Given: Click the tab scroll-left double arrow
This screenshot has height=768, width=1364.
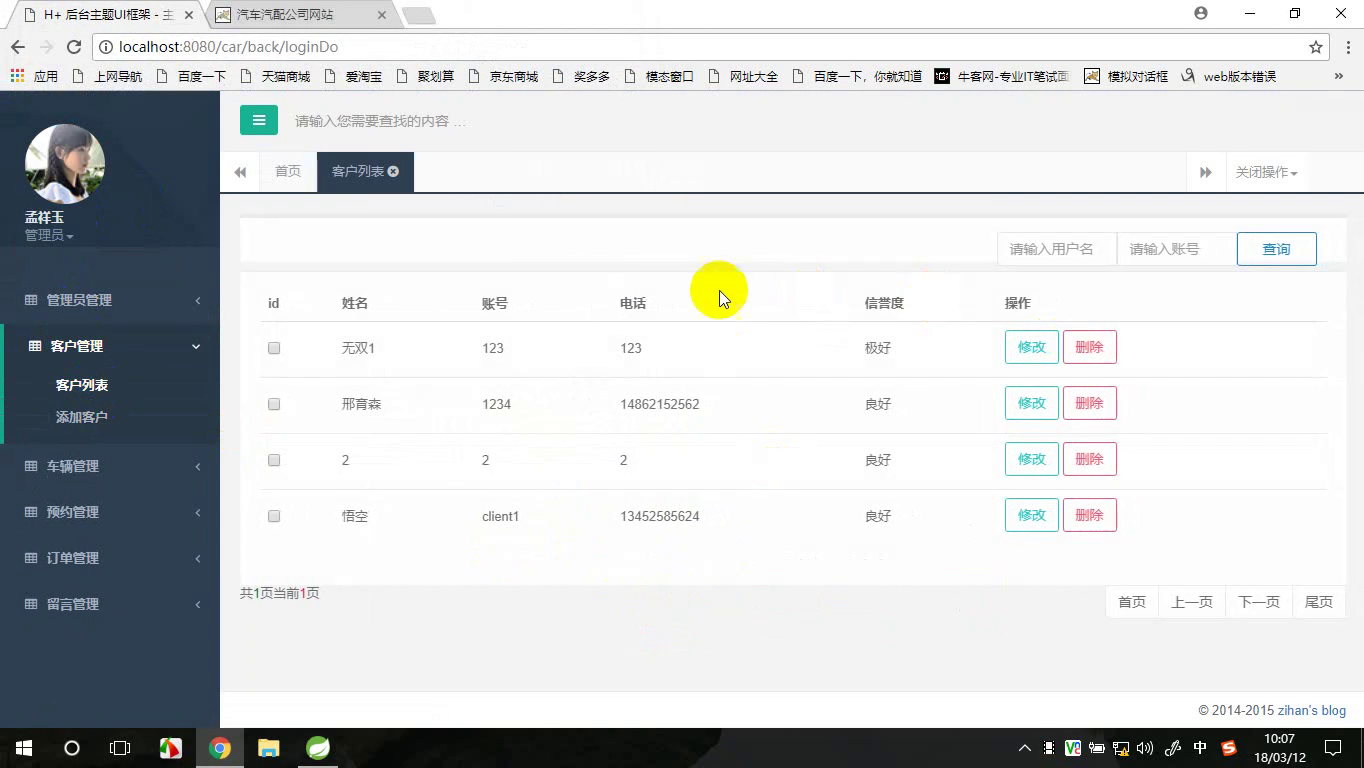Looking at the screenshot, I should (x=240, y=172).
